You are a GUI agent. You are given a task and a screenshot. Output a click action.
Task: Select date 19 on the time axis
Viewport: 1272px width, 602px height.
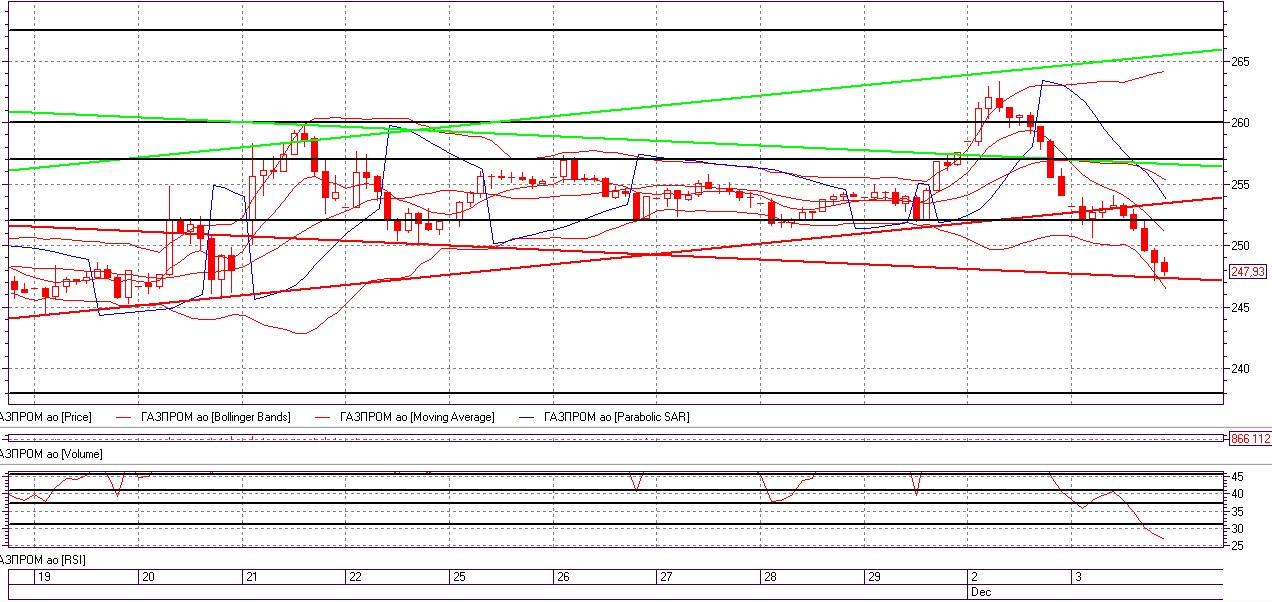[43, 577]
